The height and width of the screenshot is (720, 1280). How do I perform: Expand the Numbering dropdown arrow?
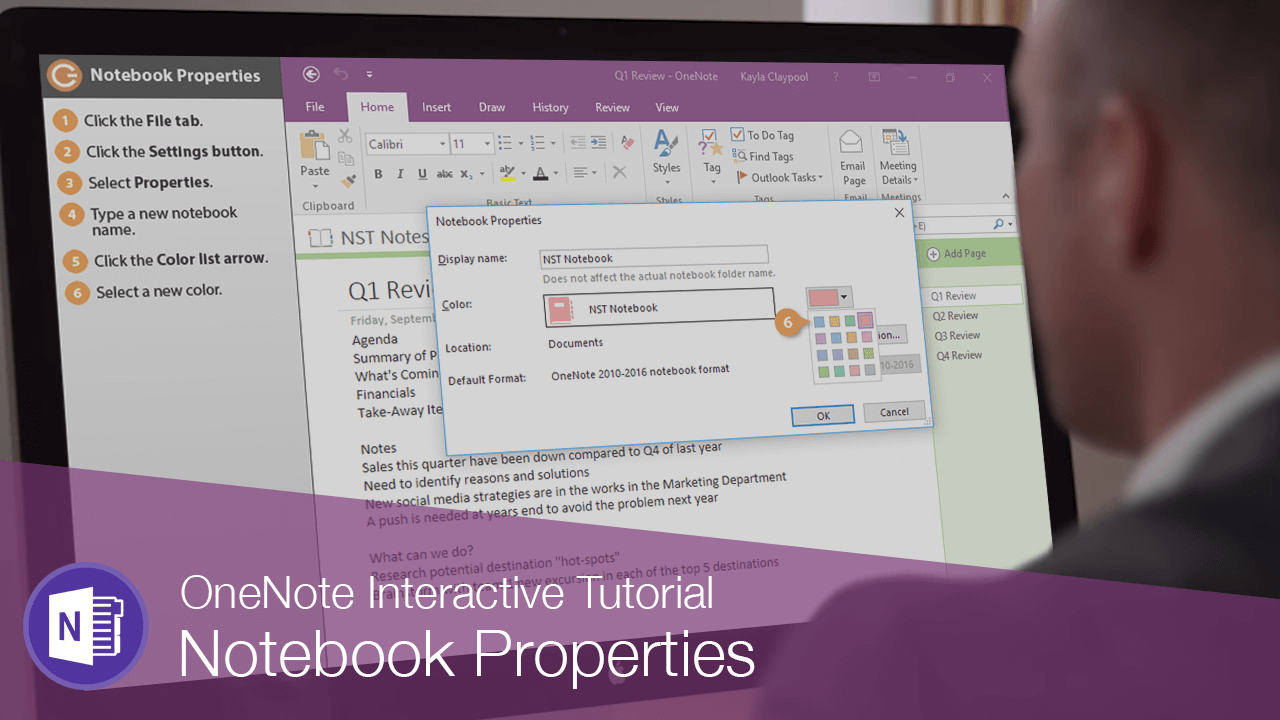(x=553, y=143)
